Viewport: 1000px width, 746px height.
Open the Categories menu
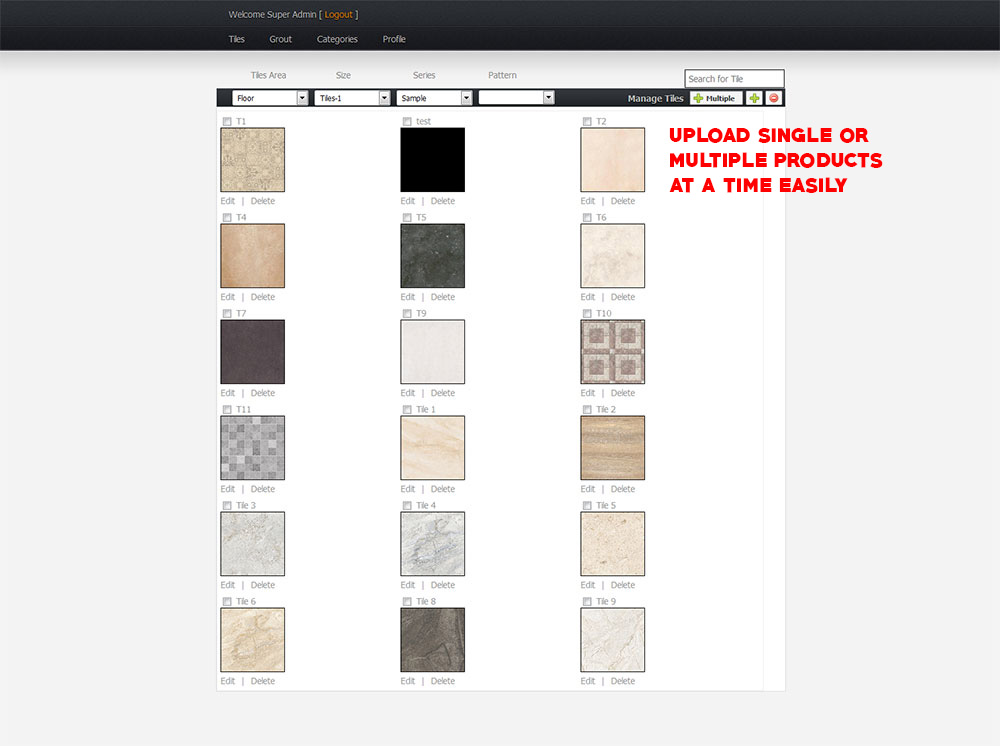(337, 39)
